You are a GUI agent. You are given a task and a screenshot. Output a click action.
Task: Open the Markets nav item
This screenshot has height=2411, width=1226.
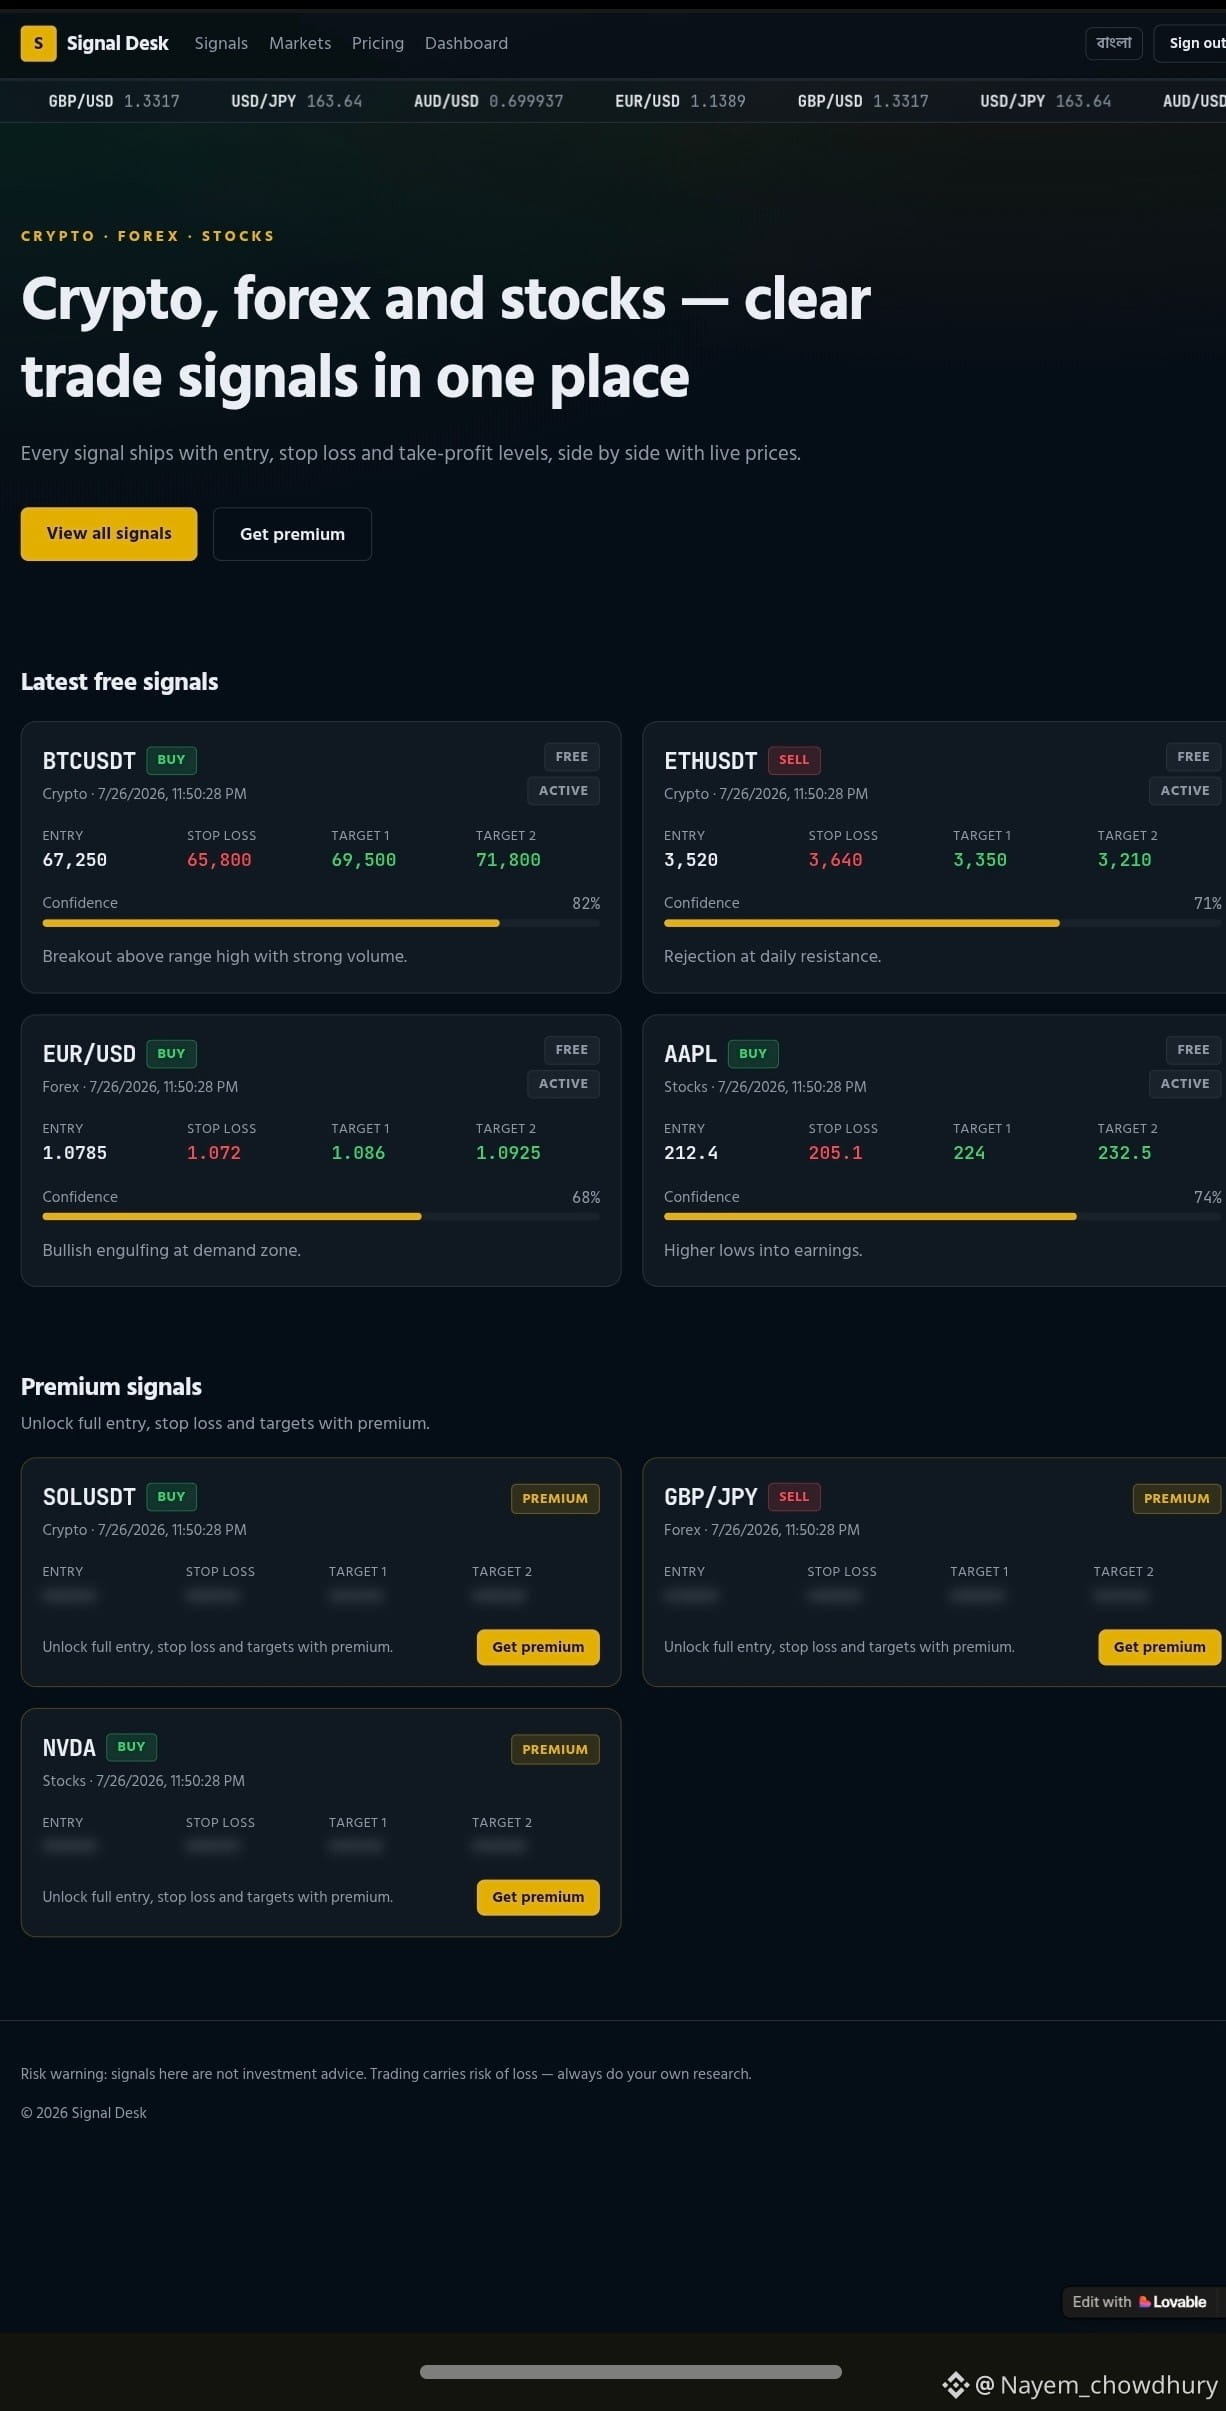[300, 43]
